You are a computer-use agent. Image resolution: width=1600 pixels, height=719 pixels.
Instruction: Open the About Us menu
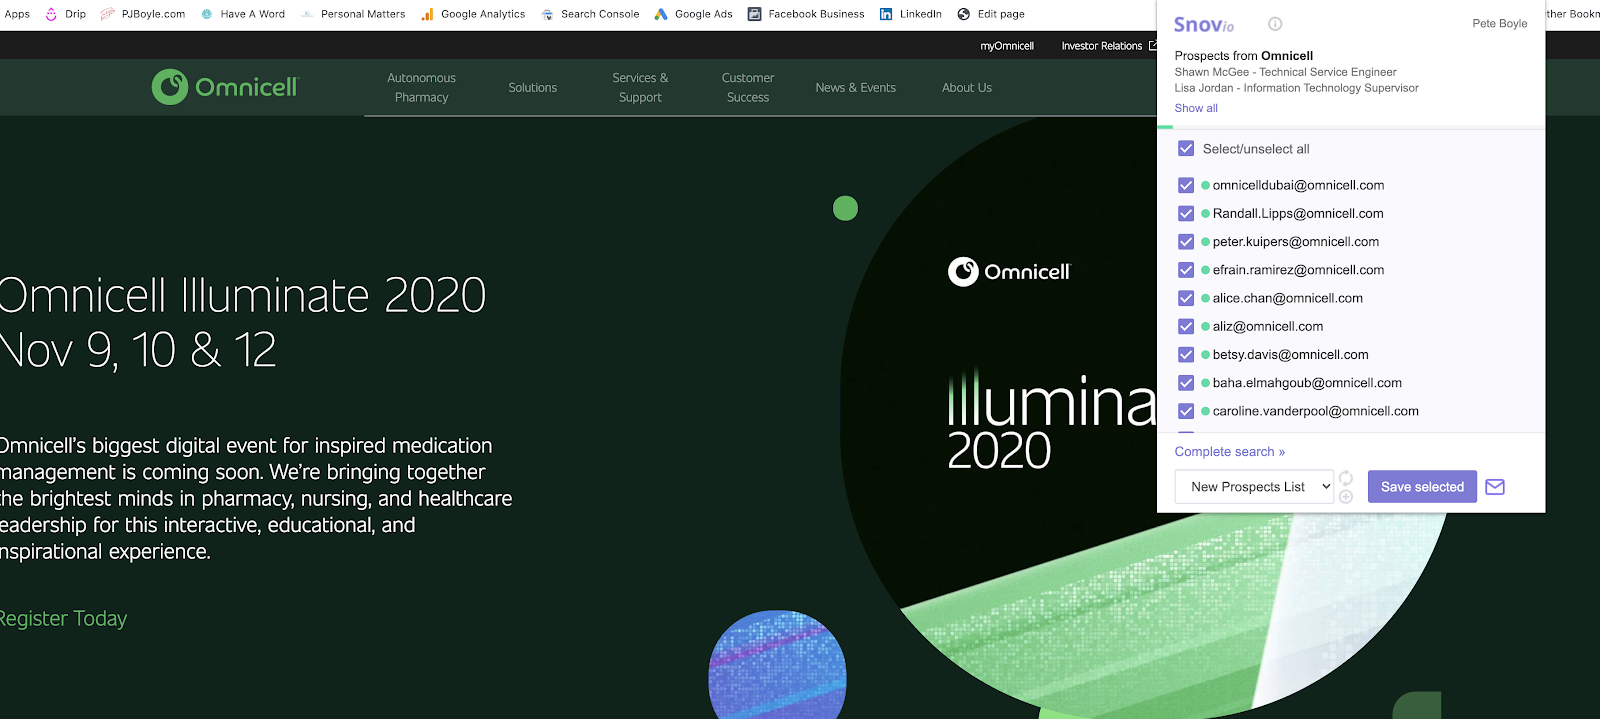(967, 87)
